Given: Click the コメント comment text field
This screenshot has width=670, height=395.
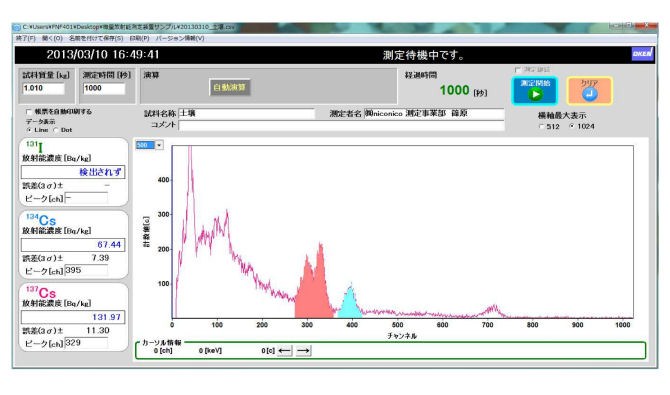Looking at the screenshot, I should click(x=341, y=125).
